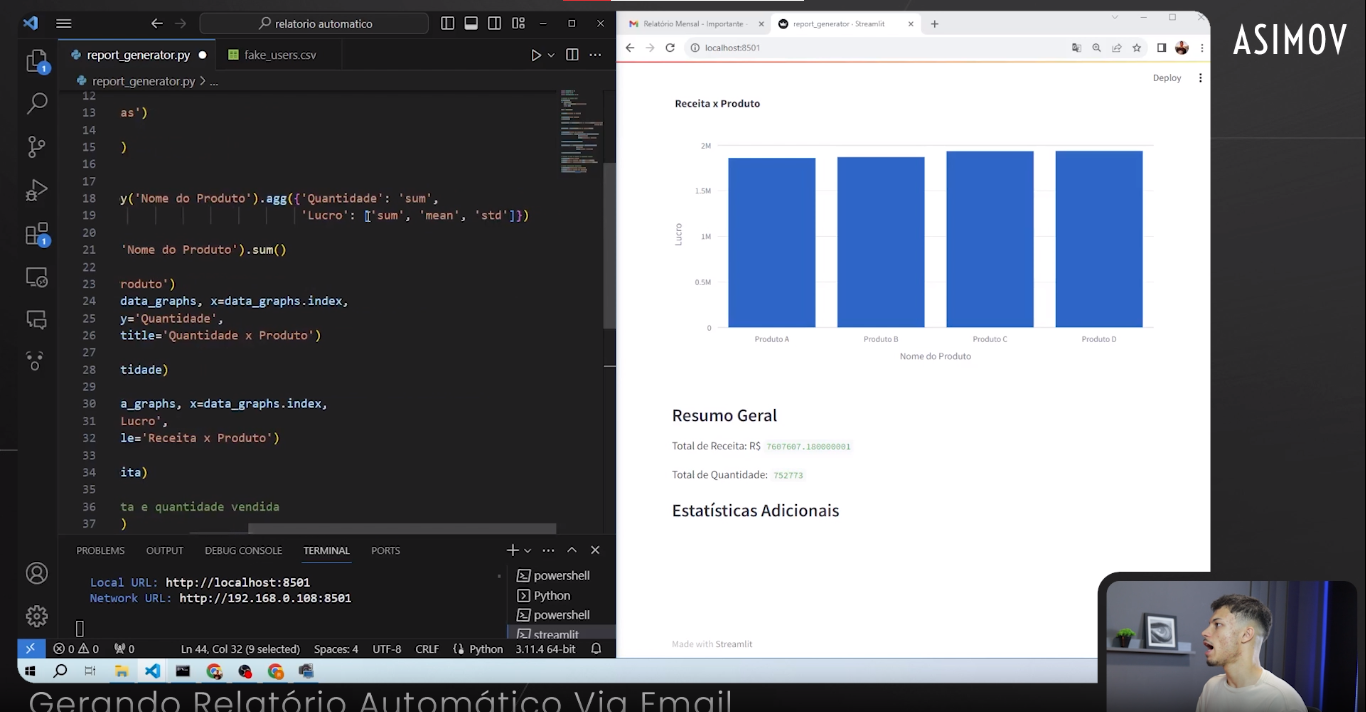Open the Accounts icon in sidebar

[x=36, y=572]
